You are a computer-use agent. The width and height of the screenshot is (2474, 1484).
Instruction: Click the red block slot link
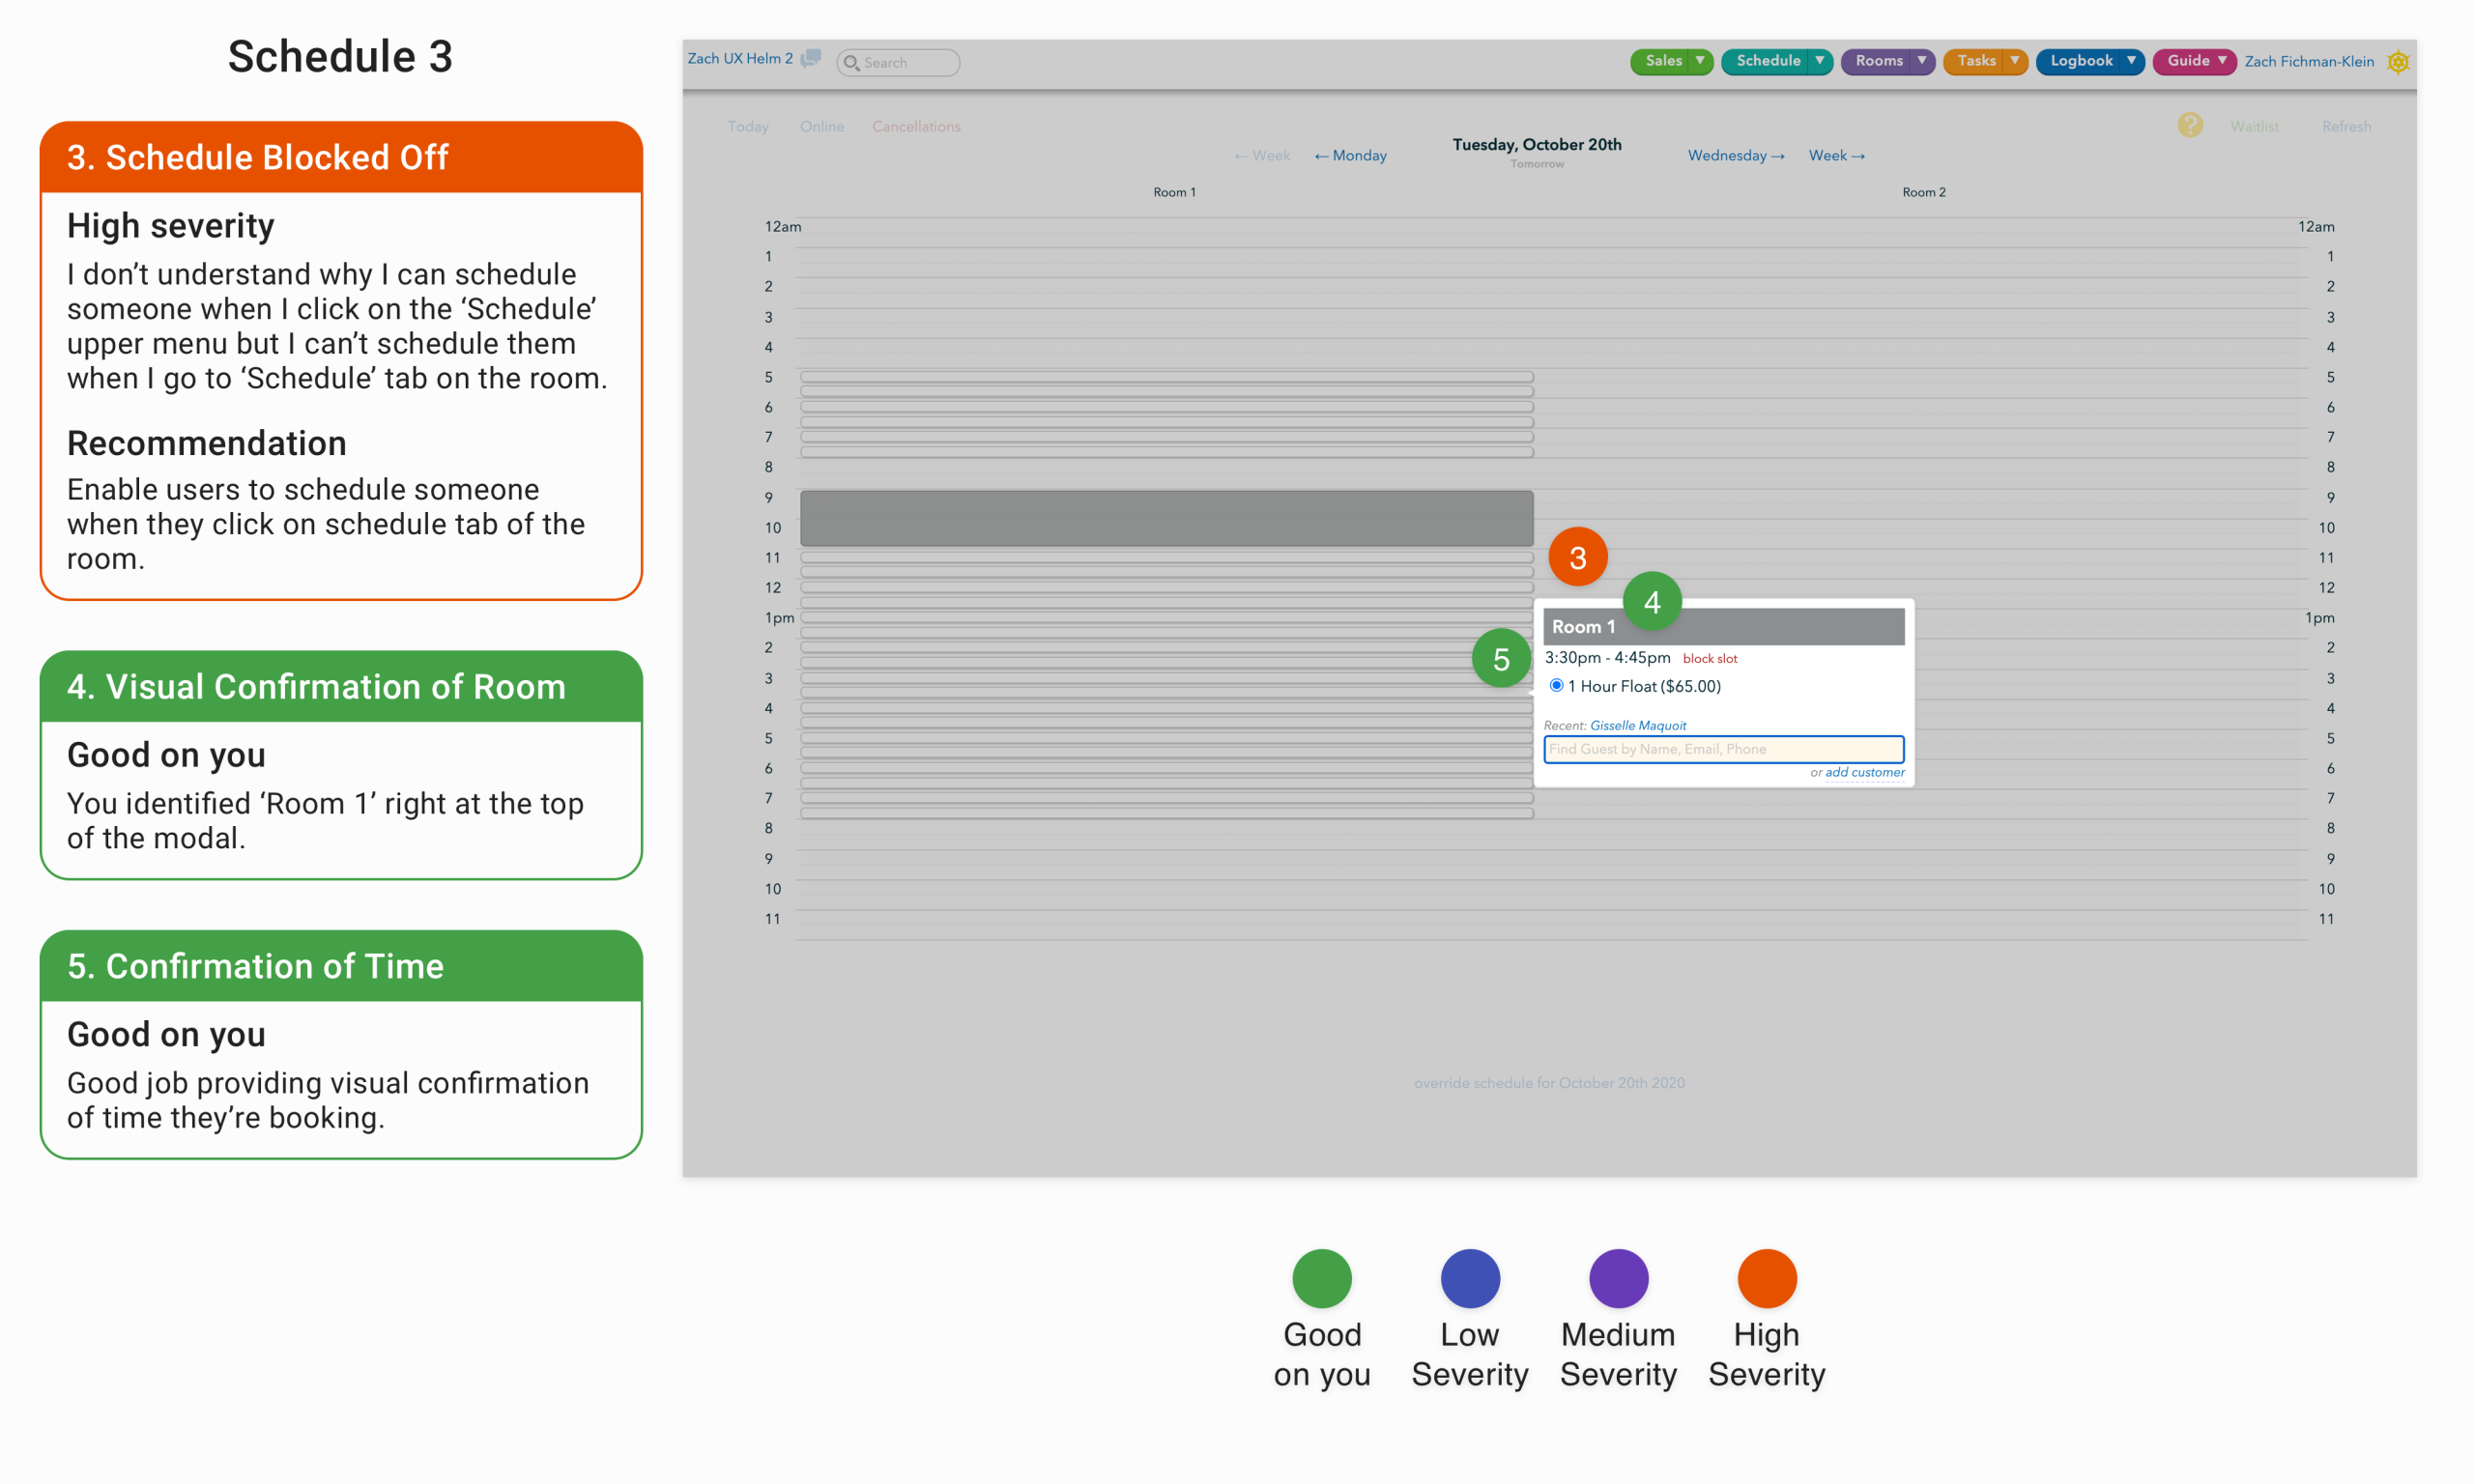pos(1709,658)
